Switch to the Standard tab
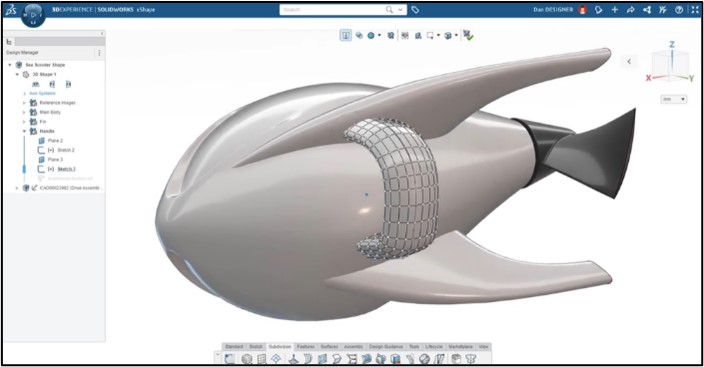704x367 pixels. pos(234,347)
